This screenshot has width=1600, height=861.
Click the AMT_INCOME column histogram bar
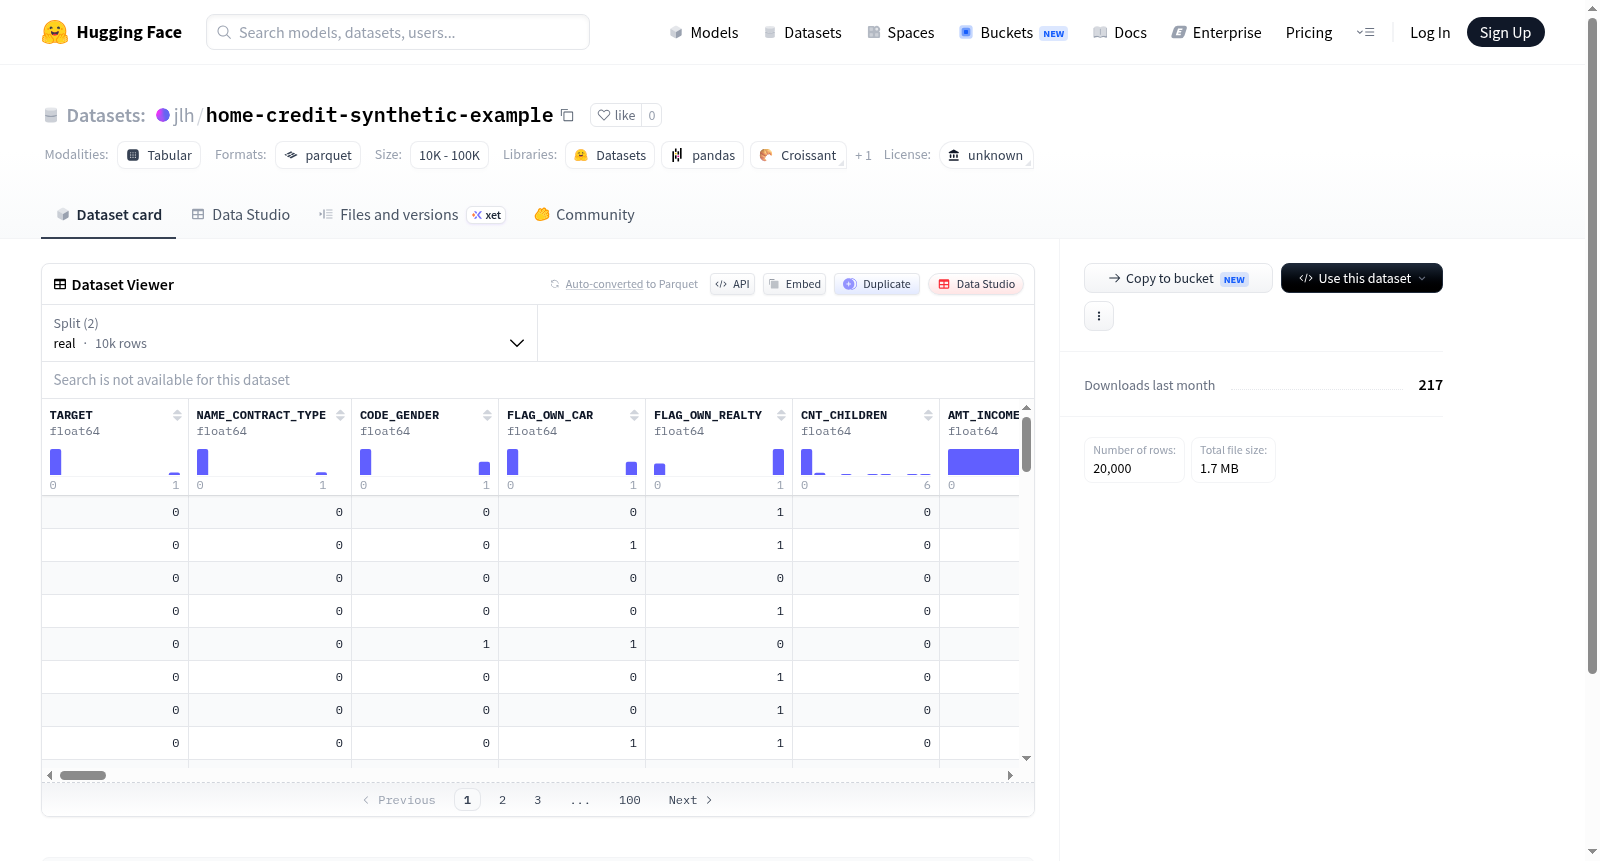point(983,462)
